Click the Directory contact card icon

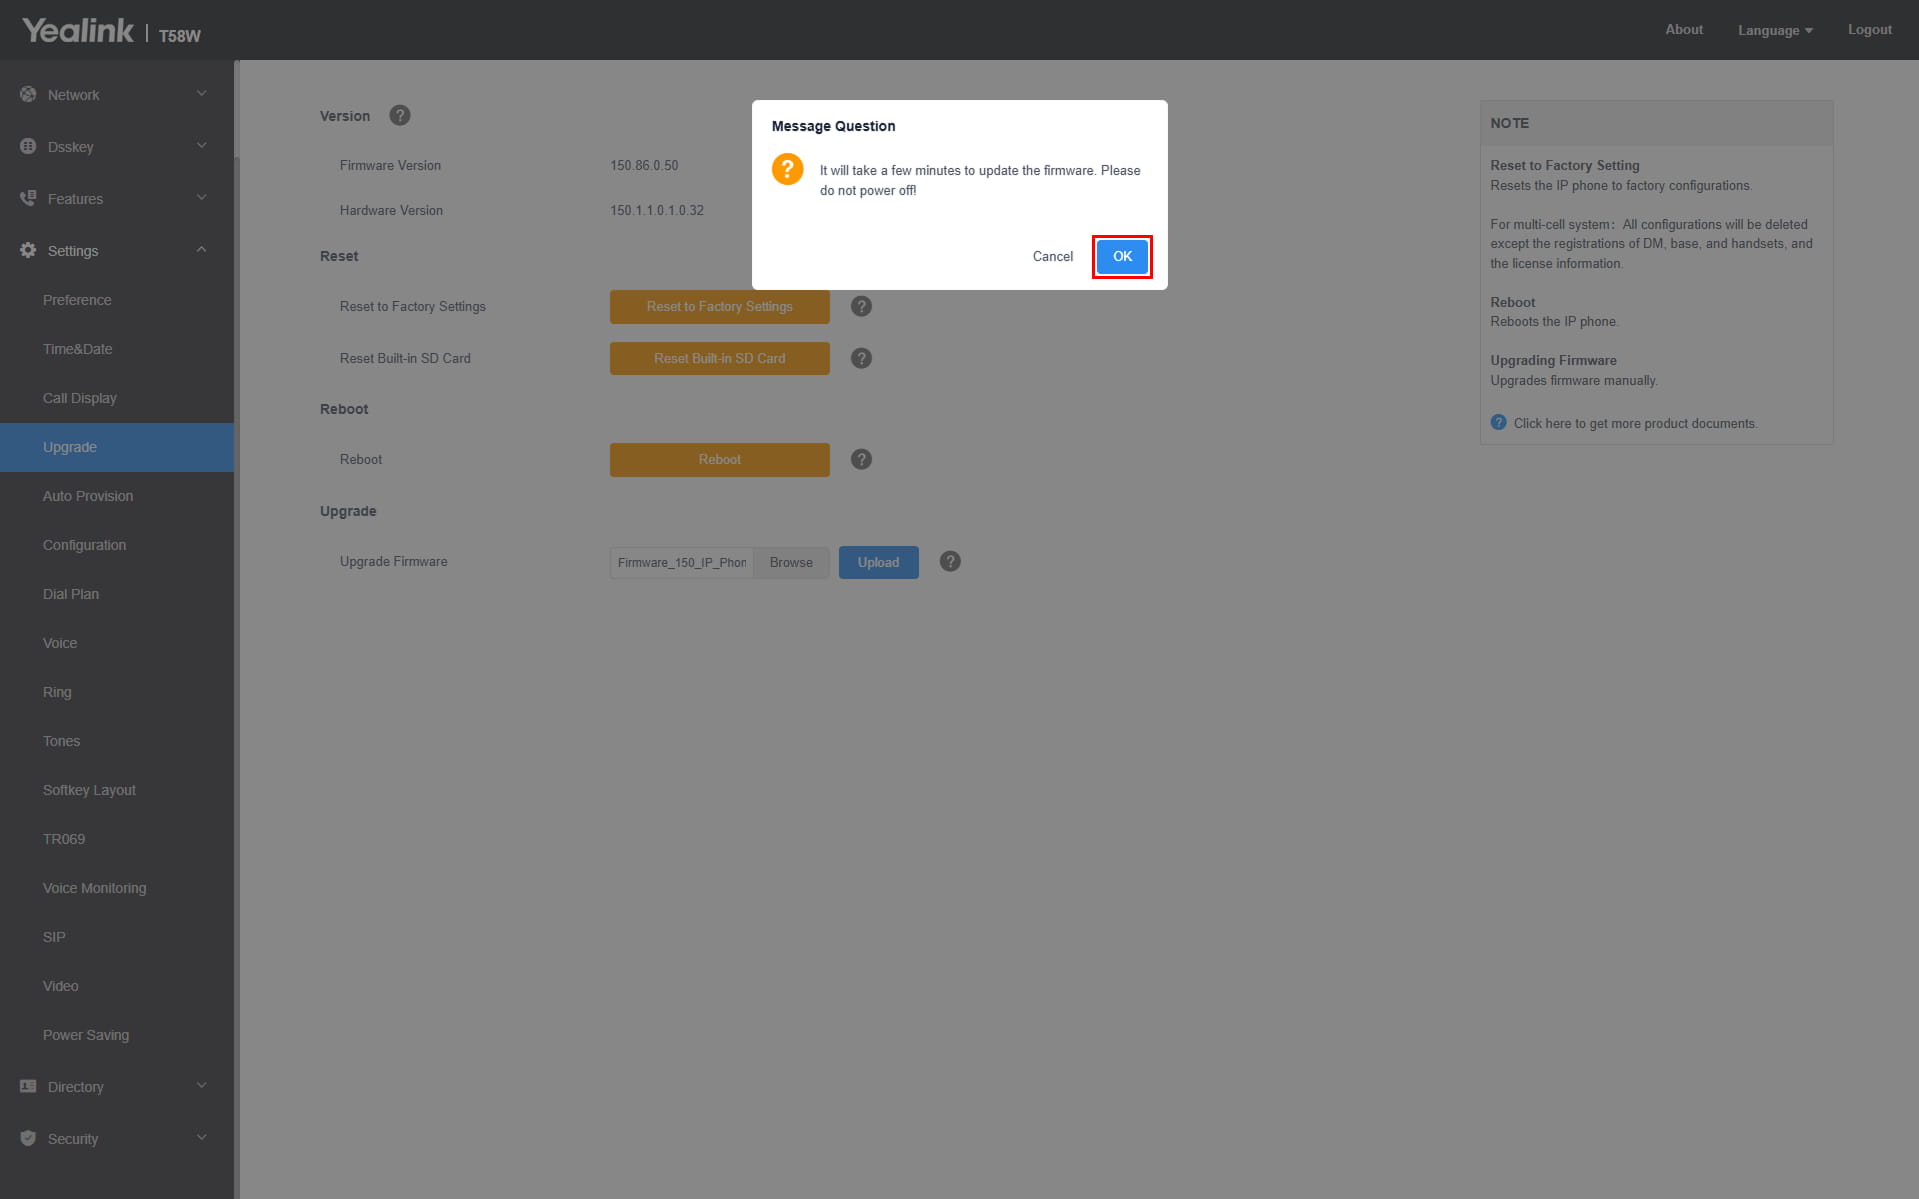point(28,1086)
